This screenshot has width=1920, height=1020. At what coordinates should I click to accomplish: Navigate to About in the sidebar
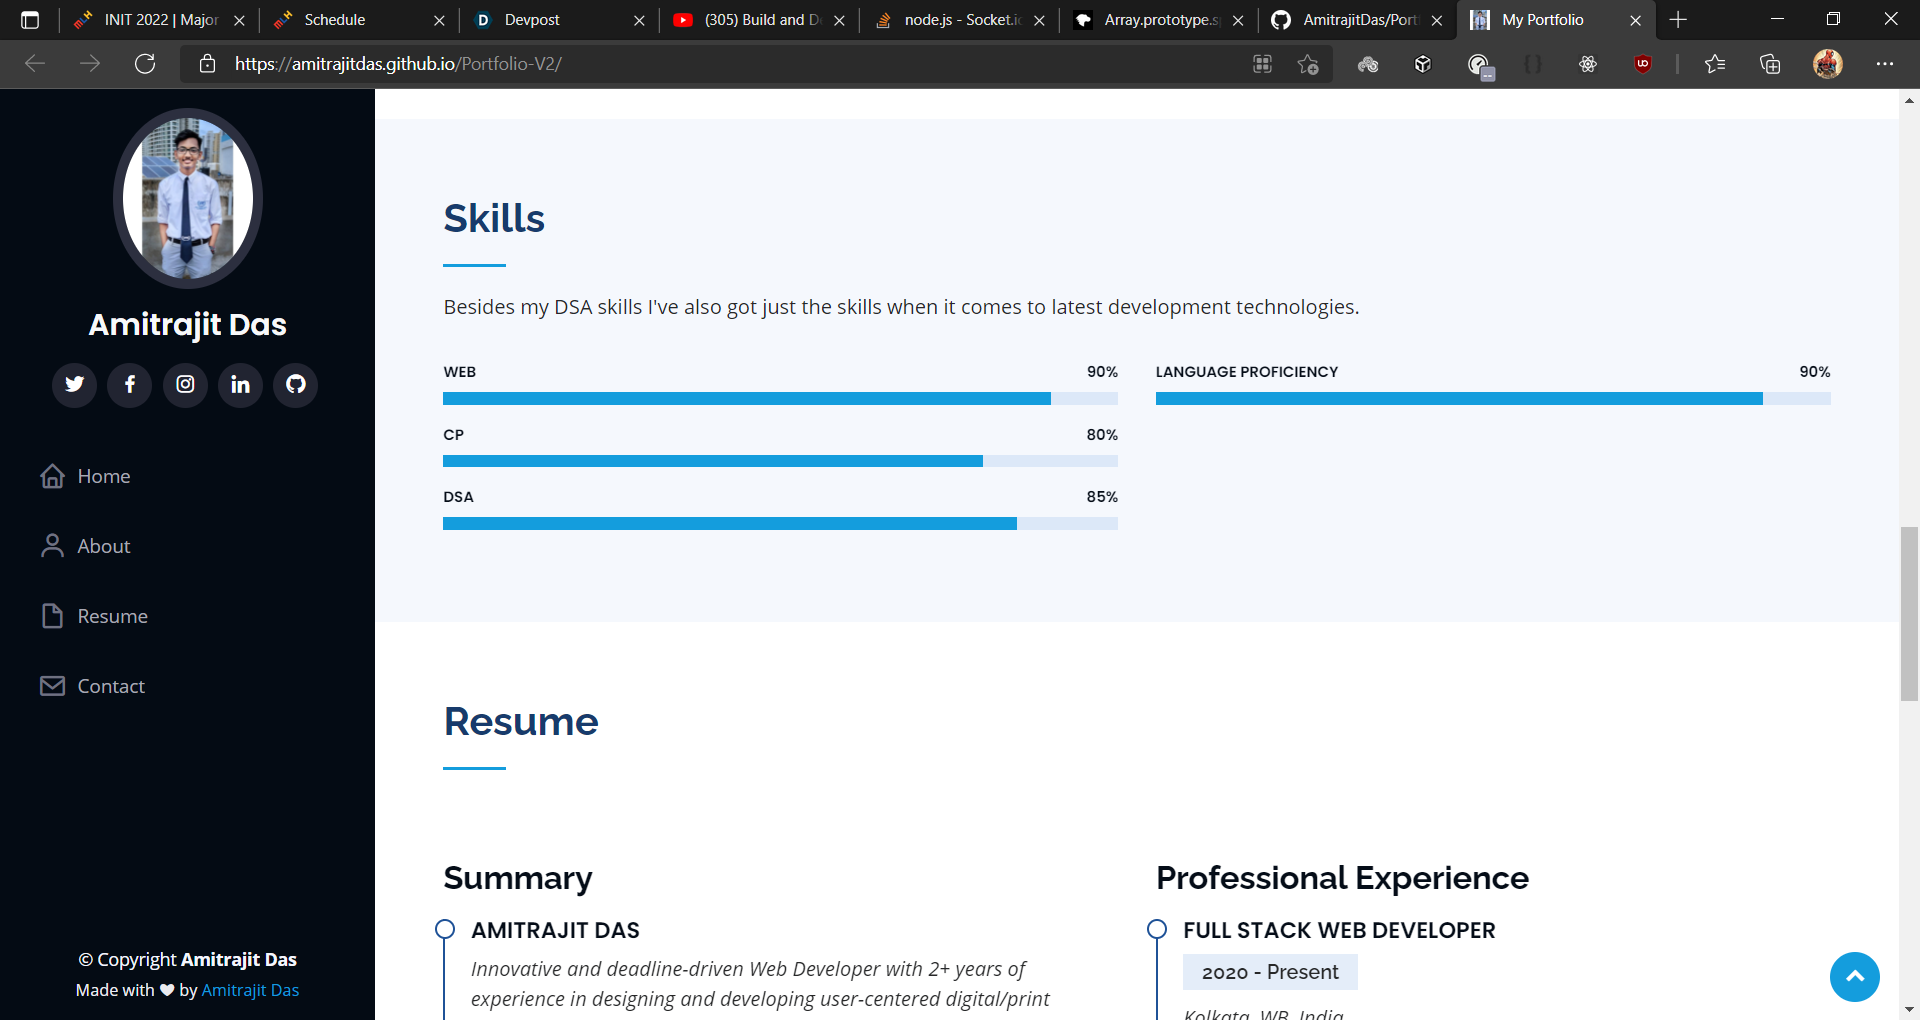coord(86,546)
